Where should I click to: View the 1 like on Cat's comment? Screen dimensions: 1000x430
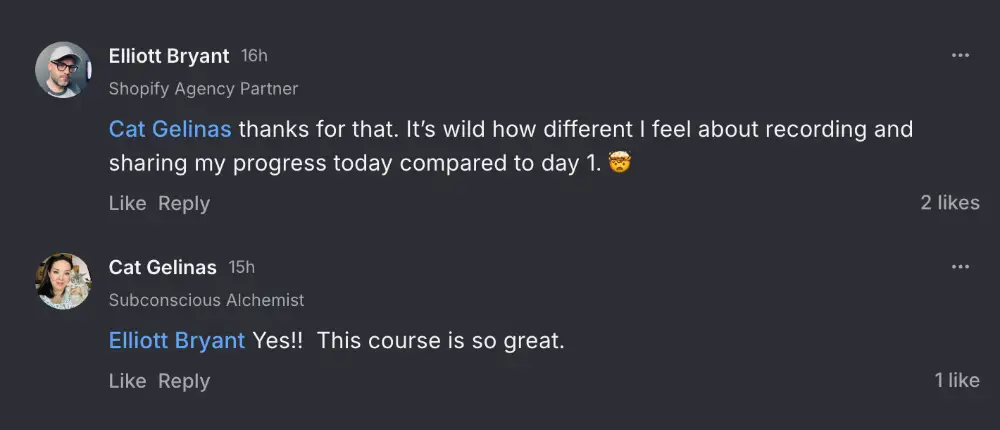pyautogui.click(x=957, y=381)
